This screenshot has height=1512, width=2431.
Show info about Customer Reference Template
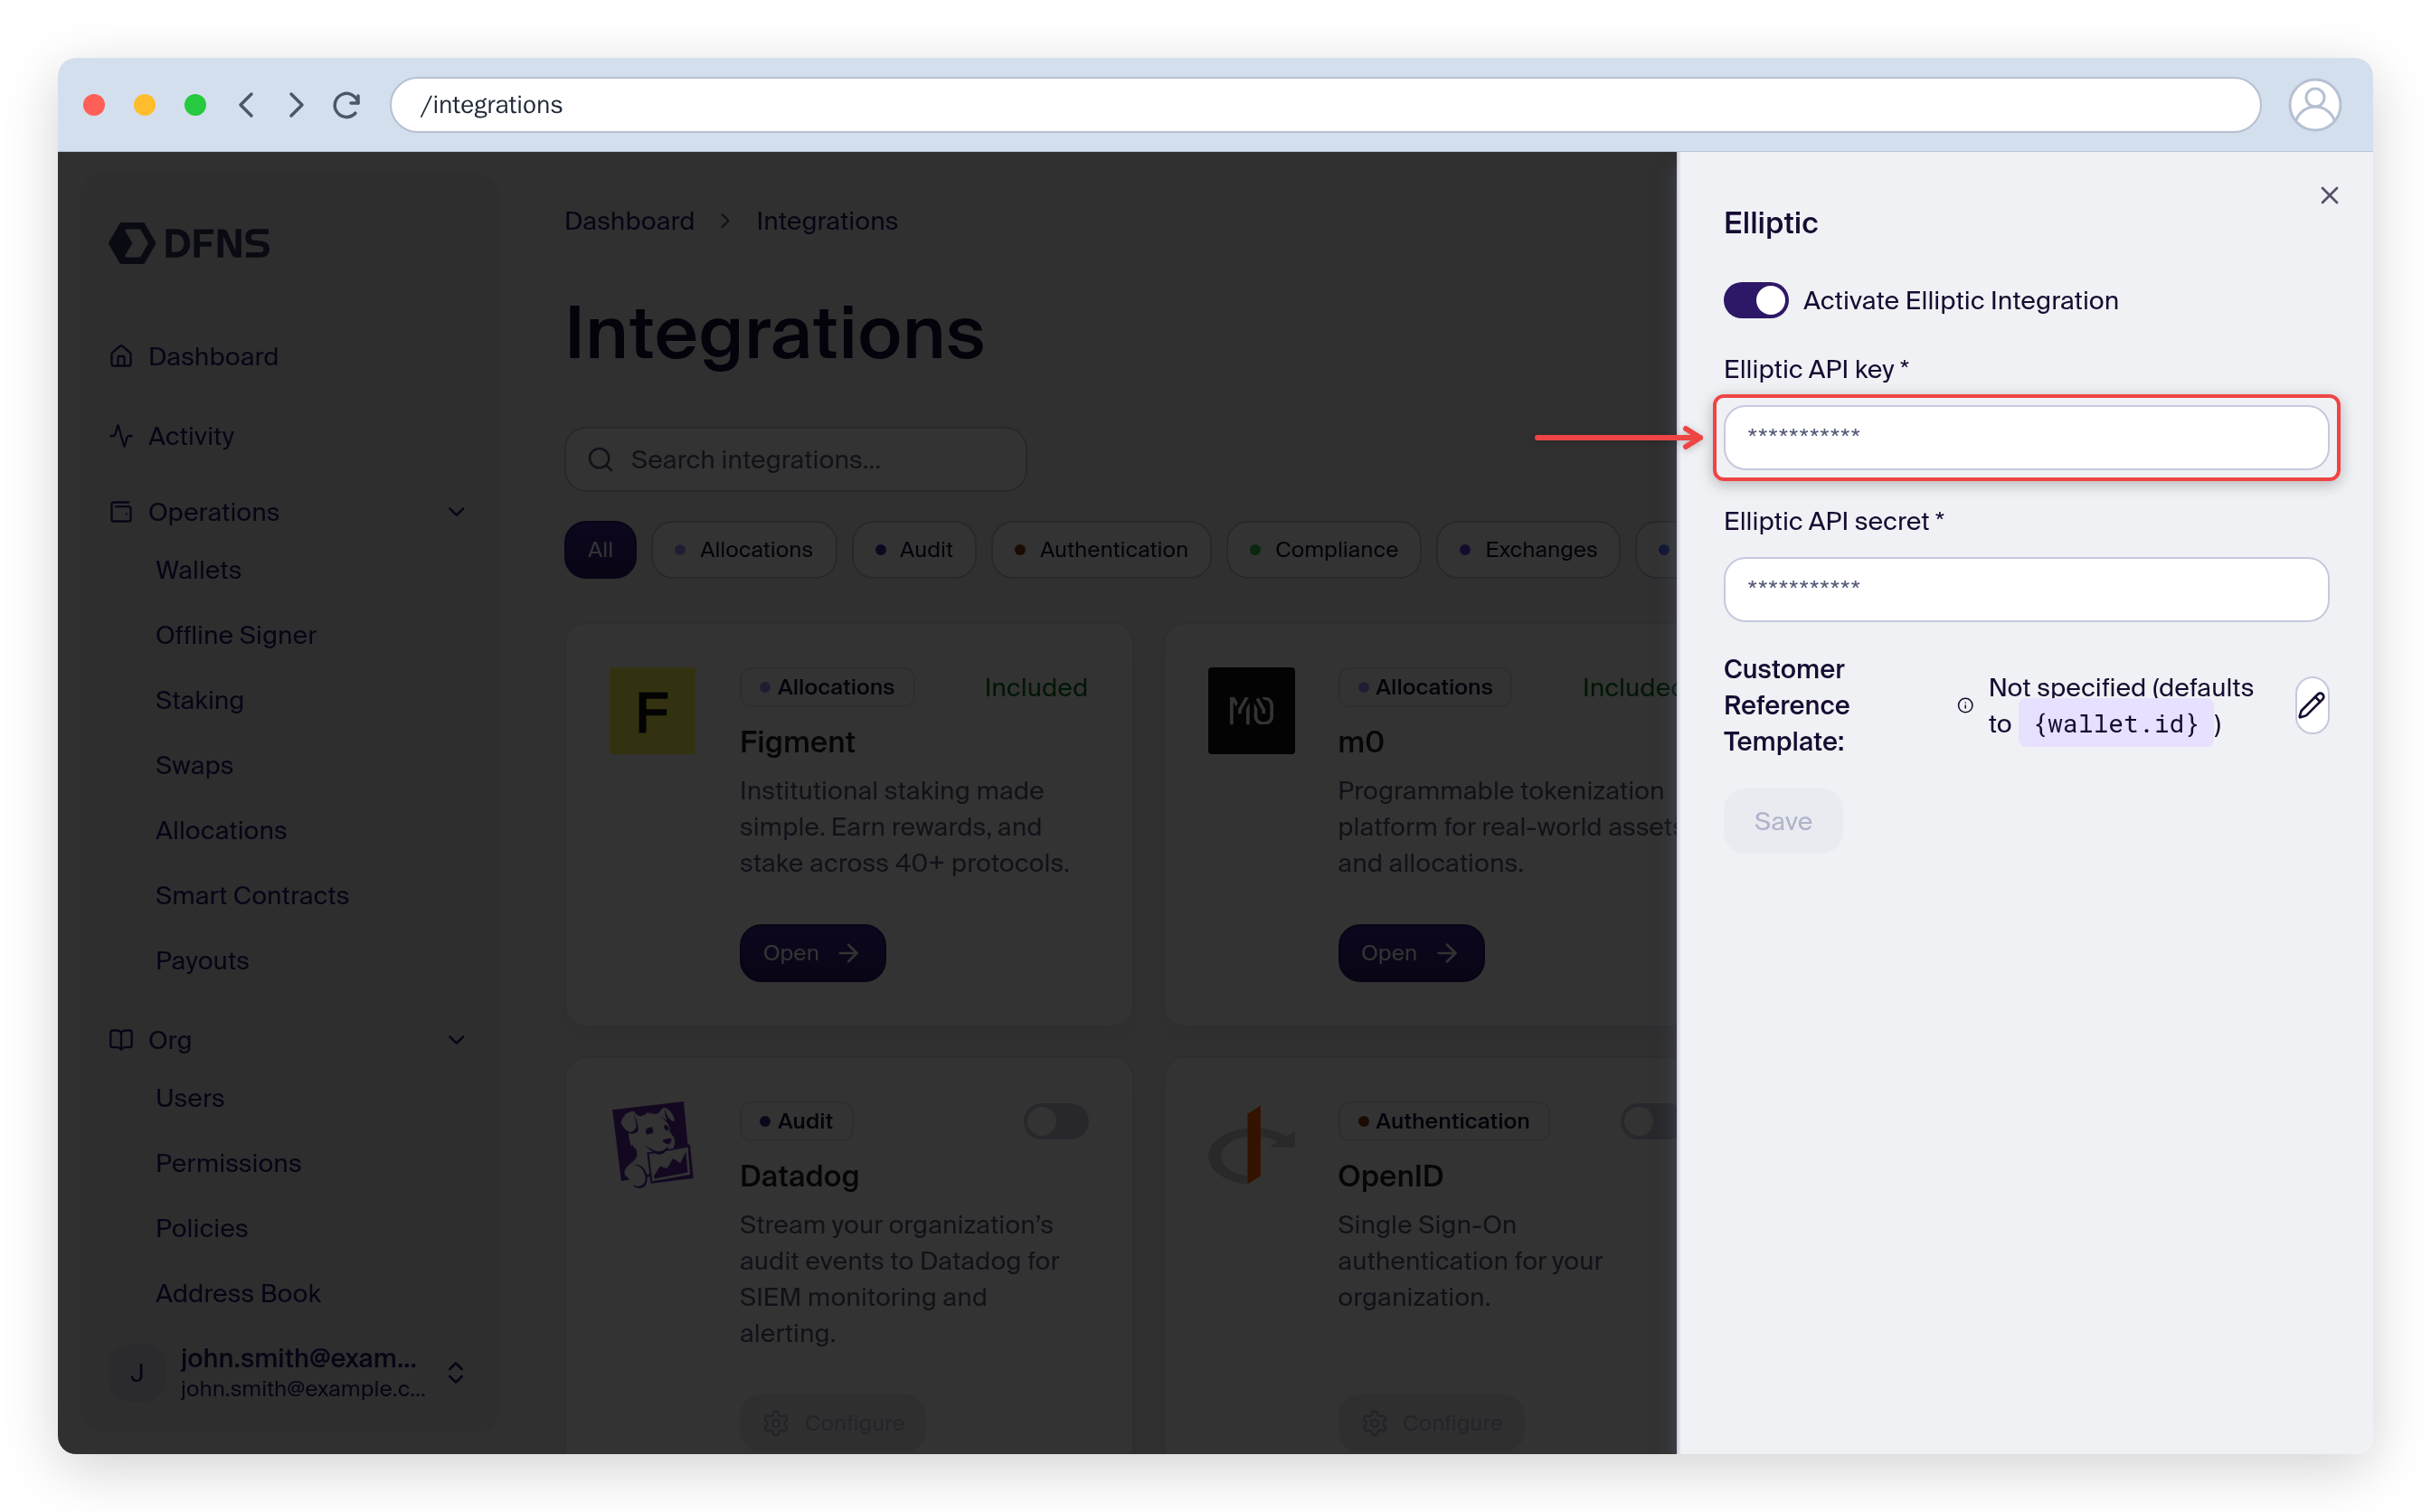(x=1965, y=706)
